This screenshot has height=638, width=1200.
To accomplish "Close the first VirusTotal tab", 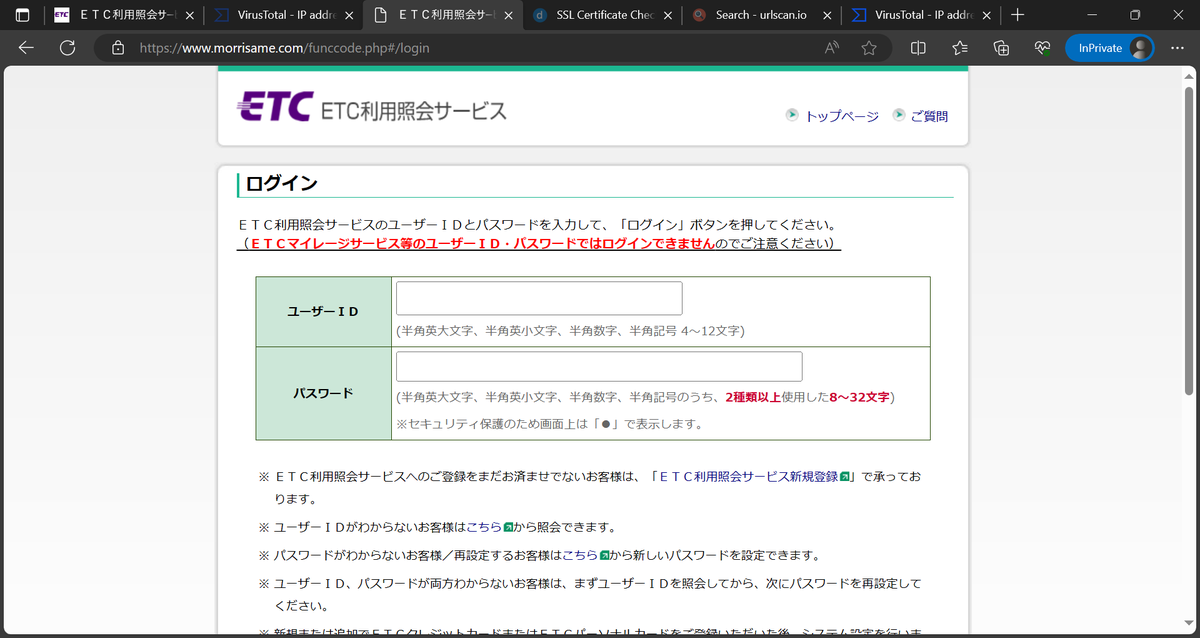I will point(350,15).
